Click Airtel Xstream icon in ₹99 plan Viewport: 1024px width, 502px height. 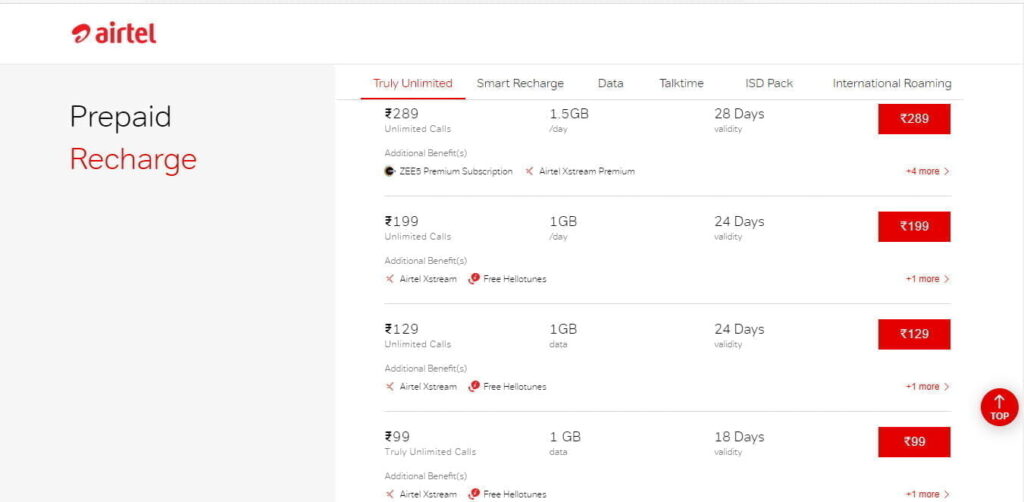click(389, 494)
